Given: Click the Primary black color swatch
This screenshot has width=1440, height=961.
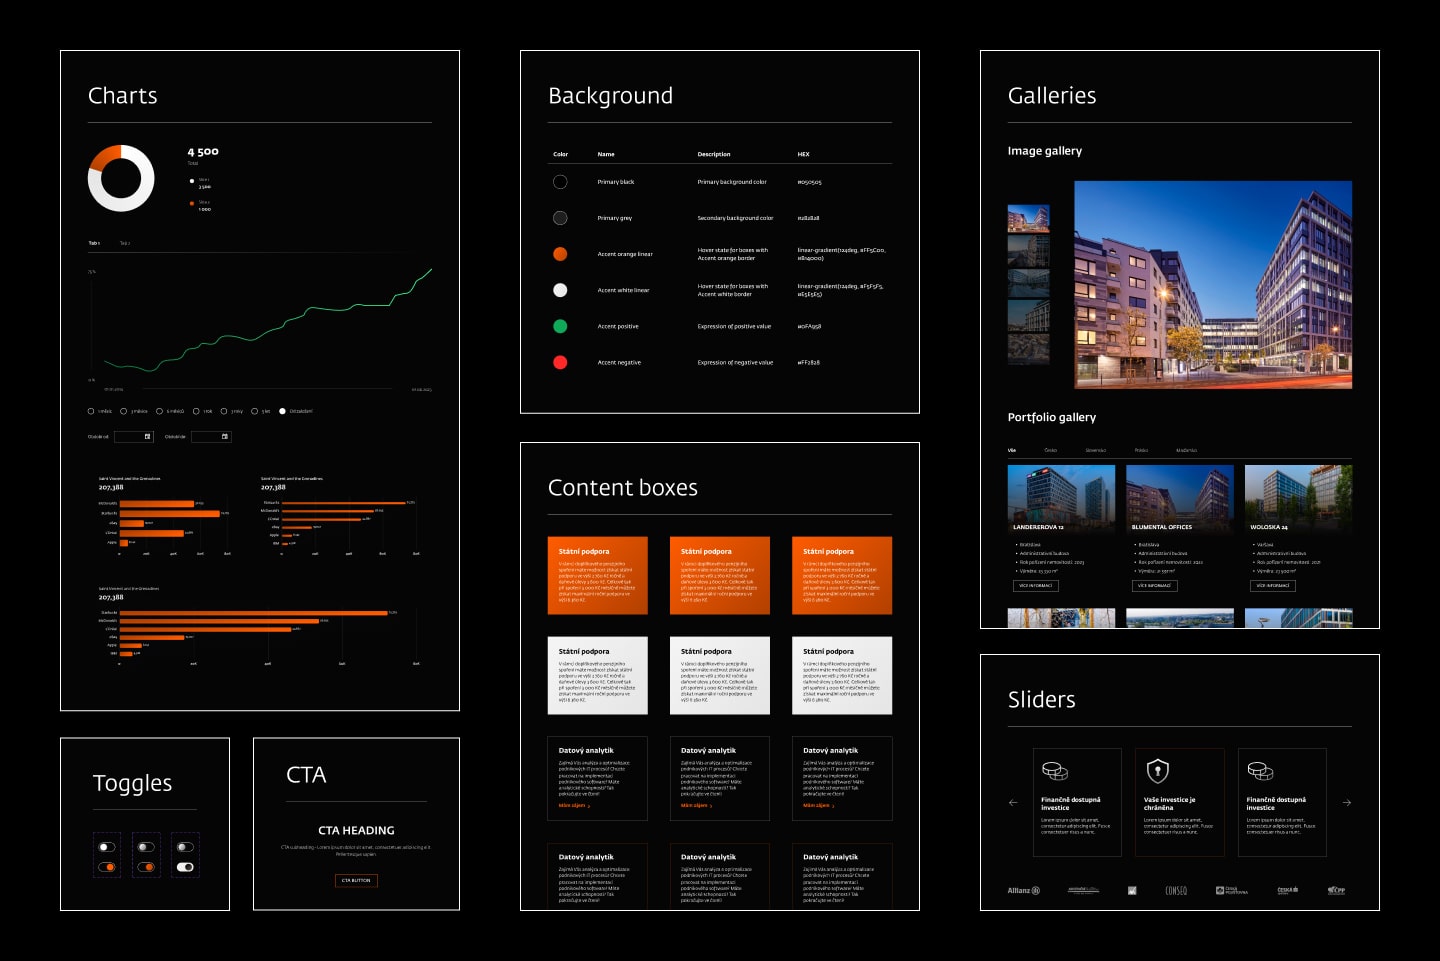Looking at the screenshot, I should click(560, 182).
